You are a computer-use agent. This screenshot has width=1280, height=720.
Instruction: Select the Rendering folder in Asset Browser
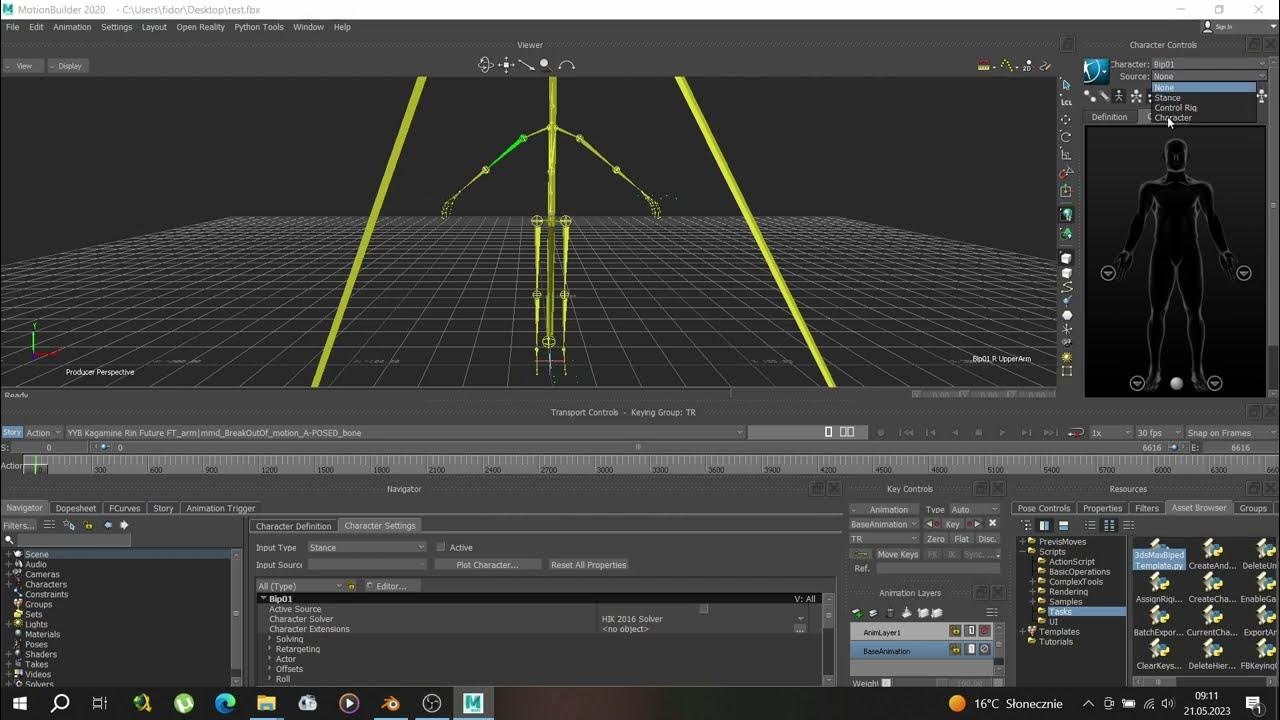[1068, 592]
